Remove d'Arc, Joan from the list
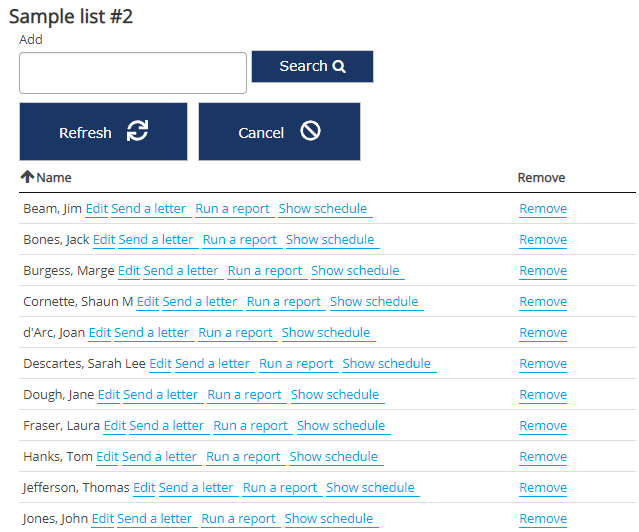639x532 pixels. (543, 333)
